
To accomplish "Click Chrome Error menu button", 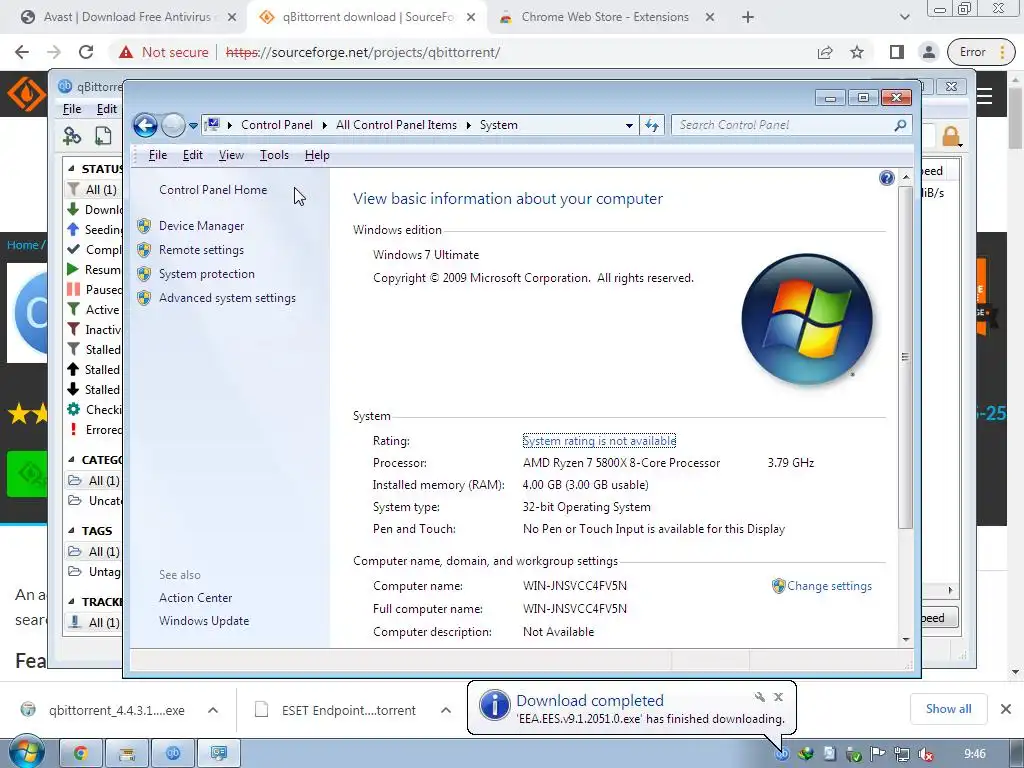I will [982, 52].
